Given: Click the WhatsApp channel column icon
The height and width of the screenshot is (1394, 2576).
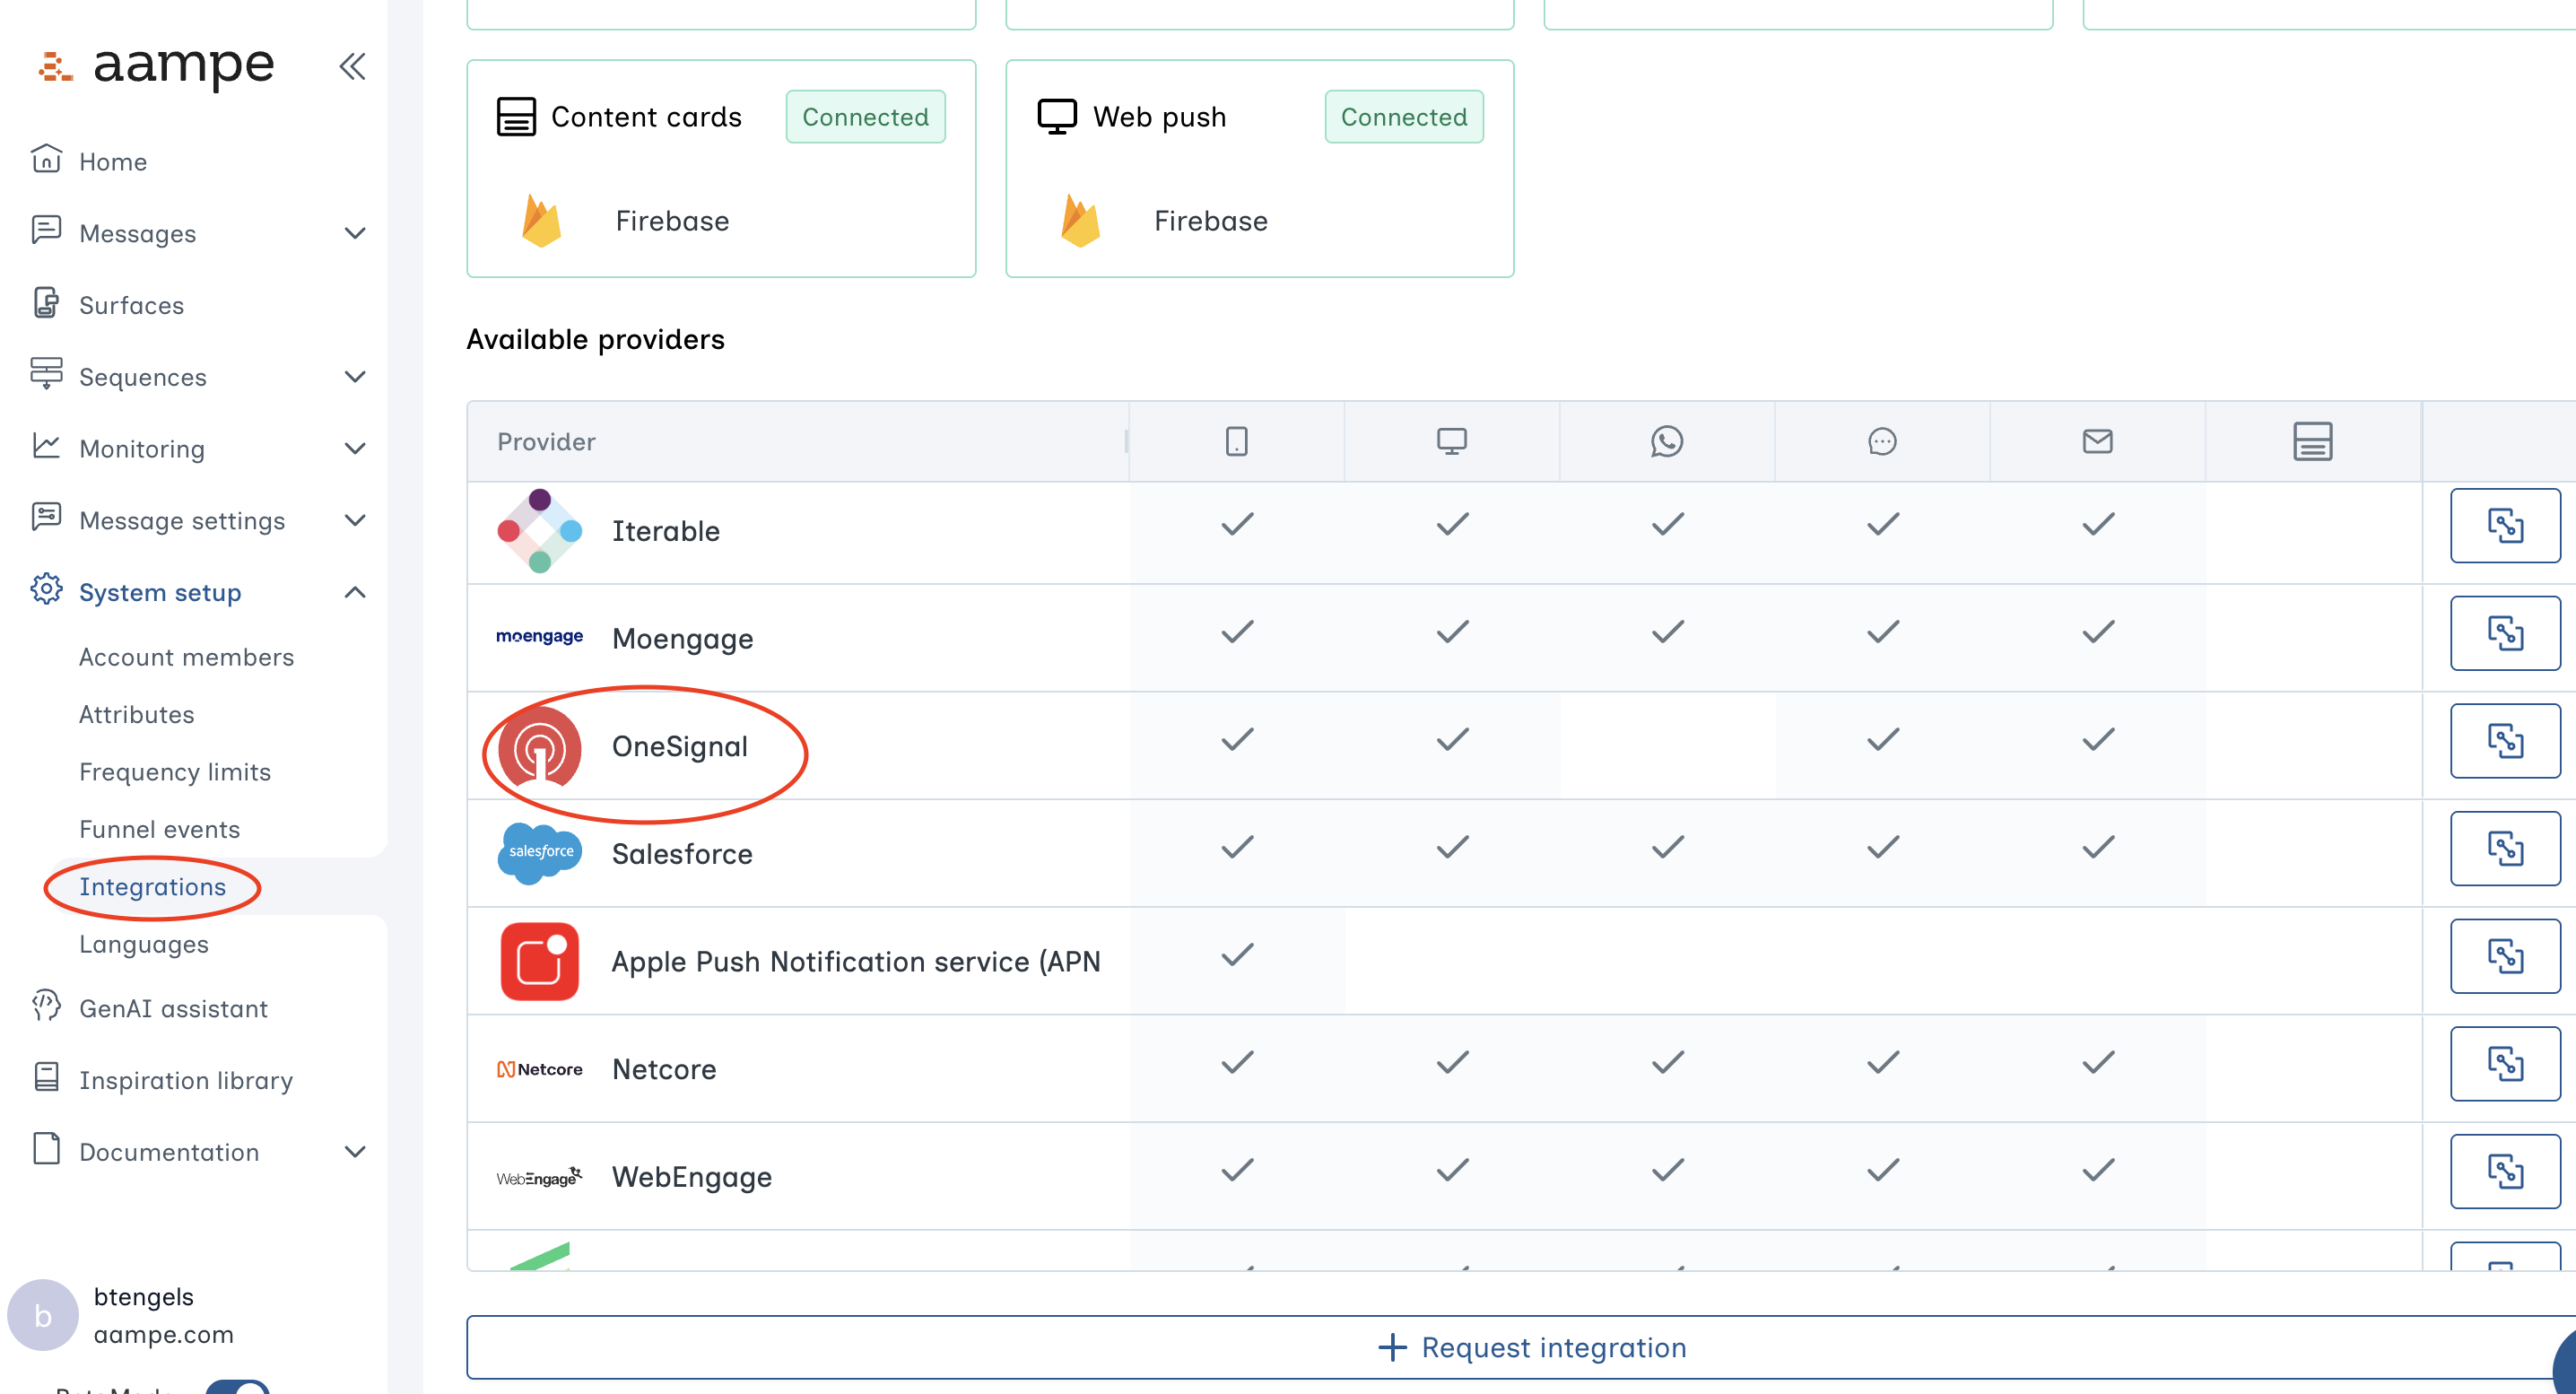Looking at the screenshot, I should [x=1666, y=440].
